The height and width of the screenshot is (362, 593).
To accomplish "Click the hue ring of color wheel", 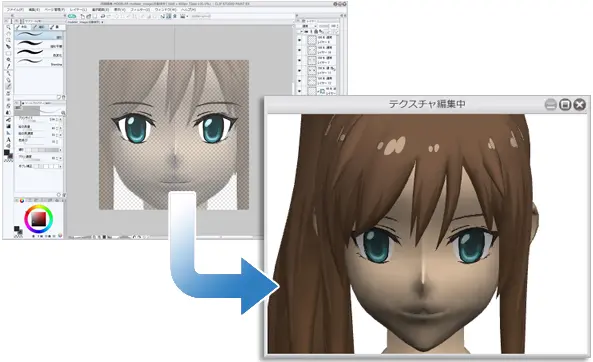I will (x=39, y=207).
